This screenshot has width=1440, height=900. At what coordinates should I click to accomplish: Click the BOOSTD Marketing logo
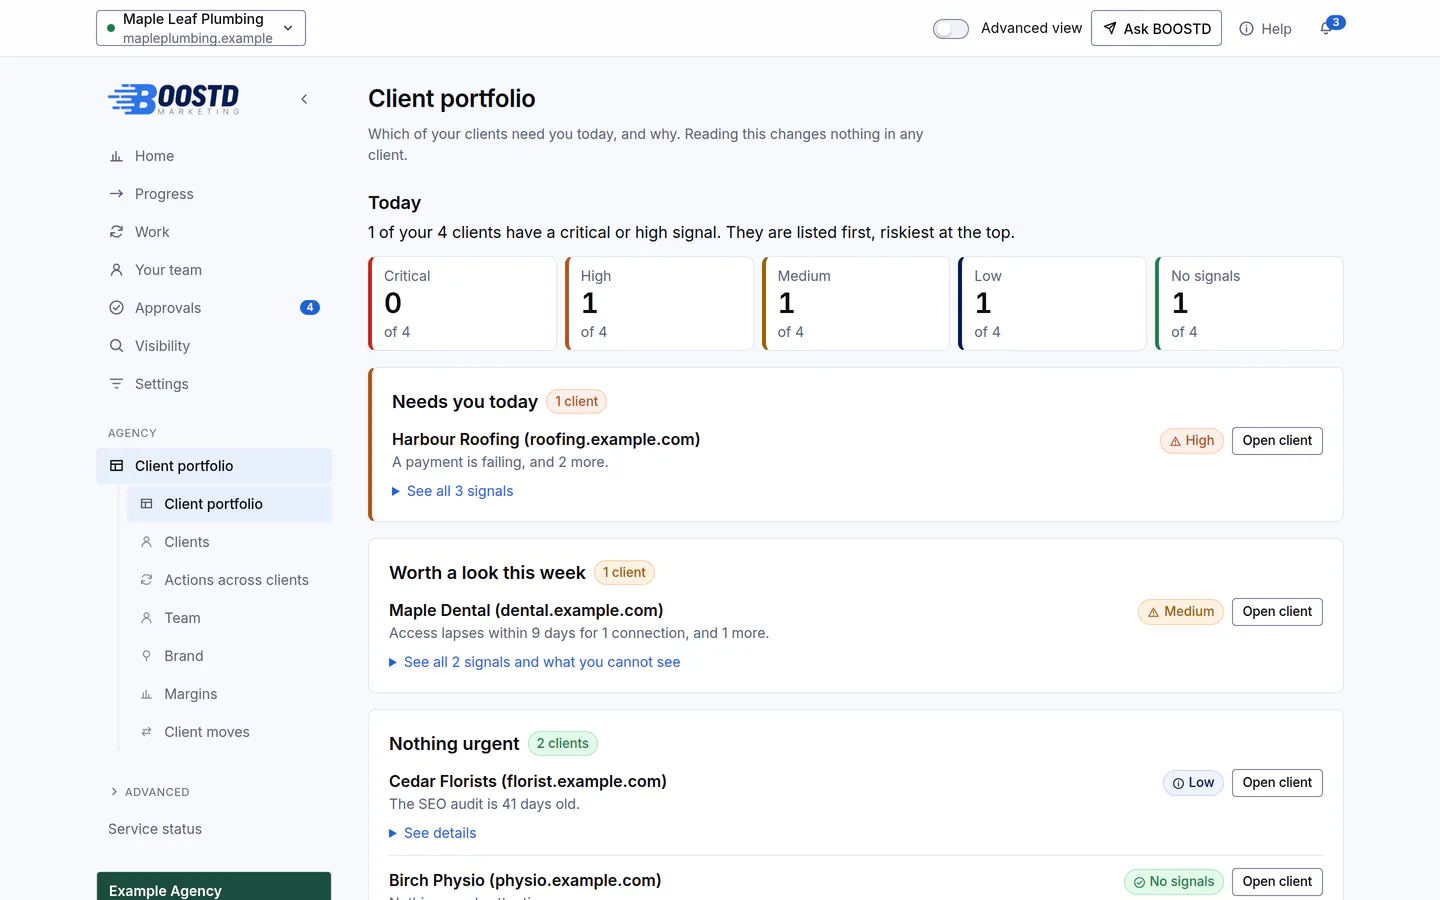coord(174,98)
